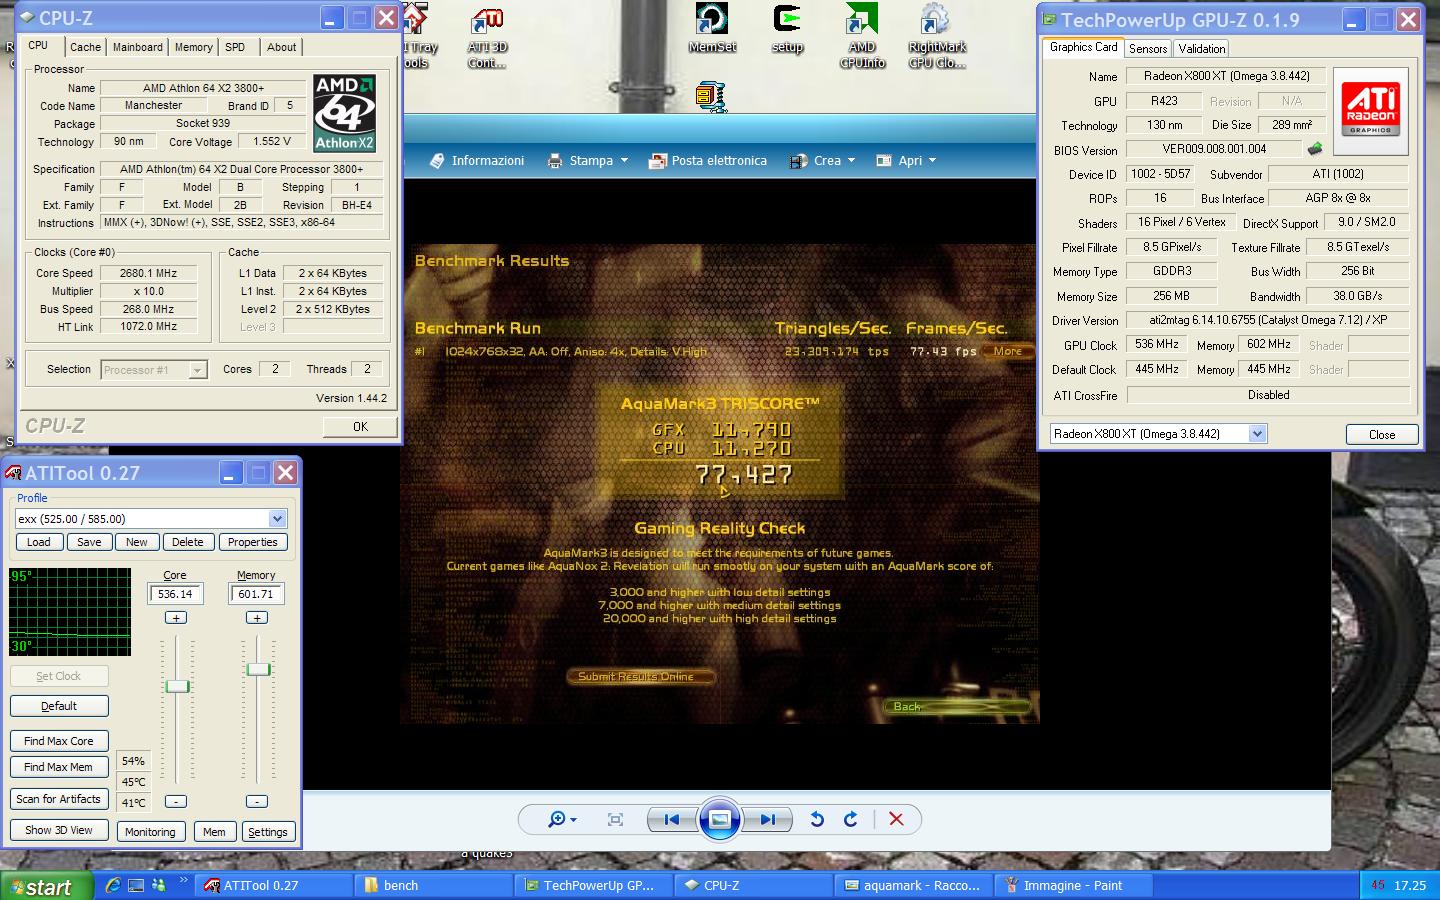The width and height of the screenshot is (1440, 900).
Task: Open the RightMark CPU Clock shortcut
Action: click(937, 36)
